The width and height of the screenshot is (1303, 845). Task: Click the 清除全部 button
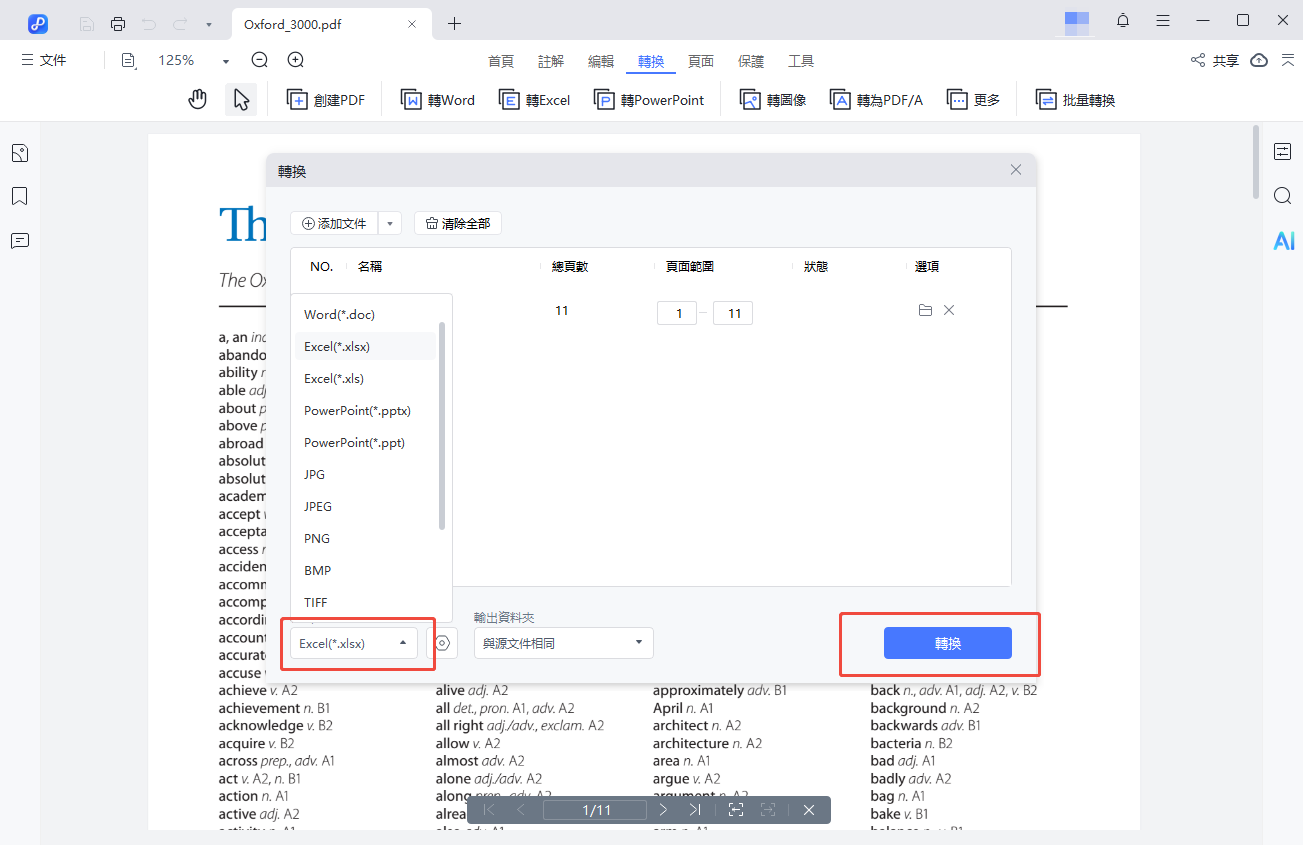[458, 223]
